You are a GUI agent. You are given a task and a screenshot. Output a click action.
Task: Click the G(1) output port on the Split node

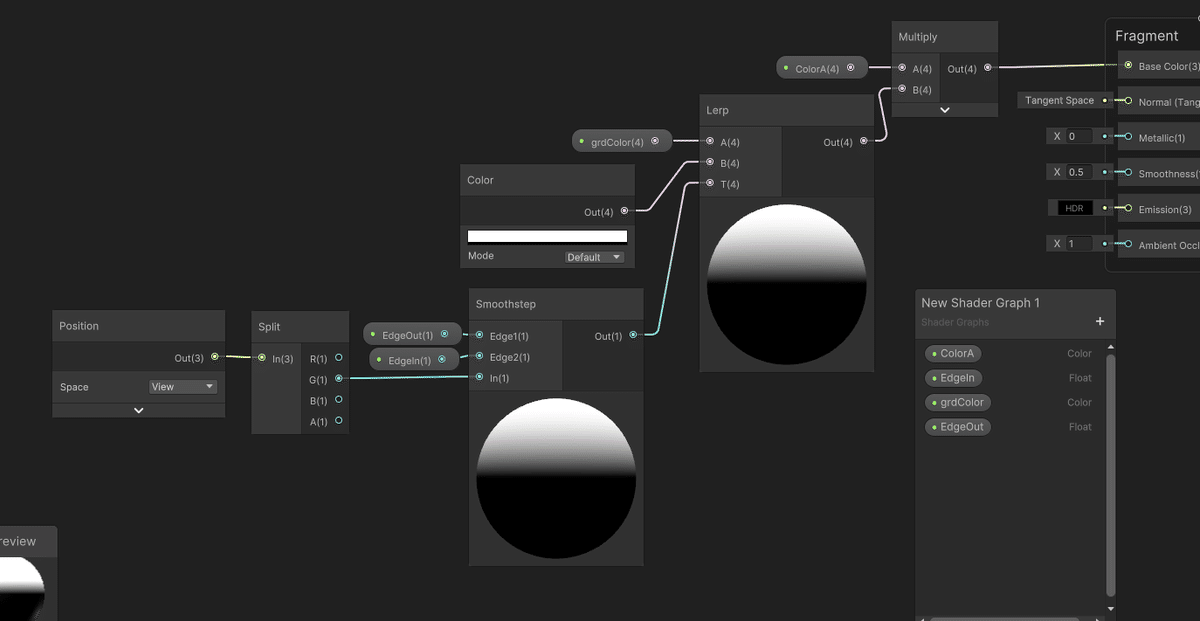[339, 379]
